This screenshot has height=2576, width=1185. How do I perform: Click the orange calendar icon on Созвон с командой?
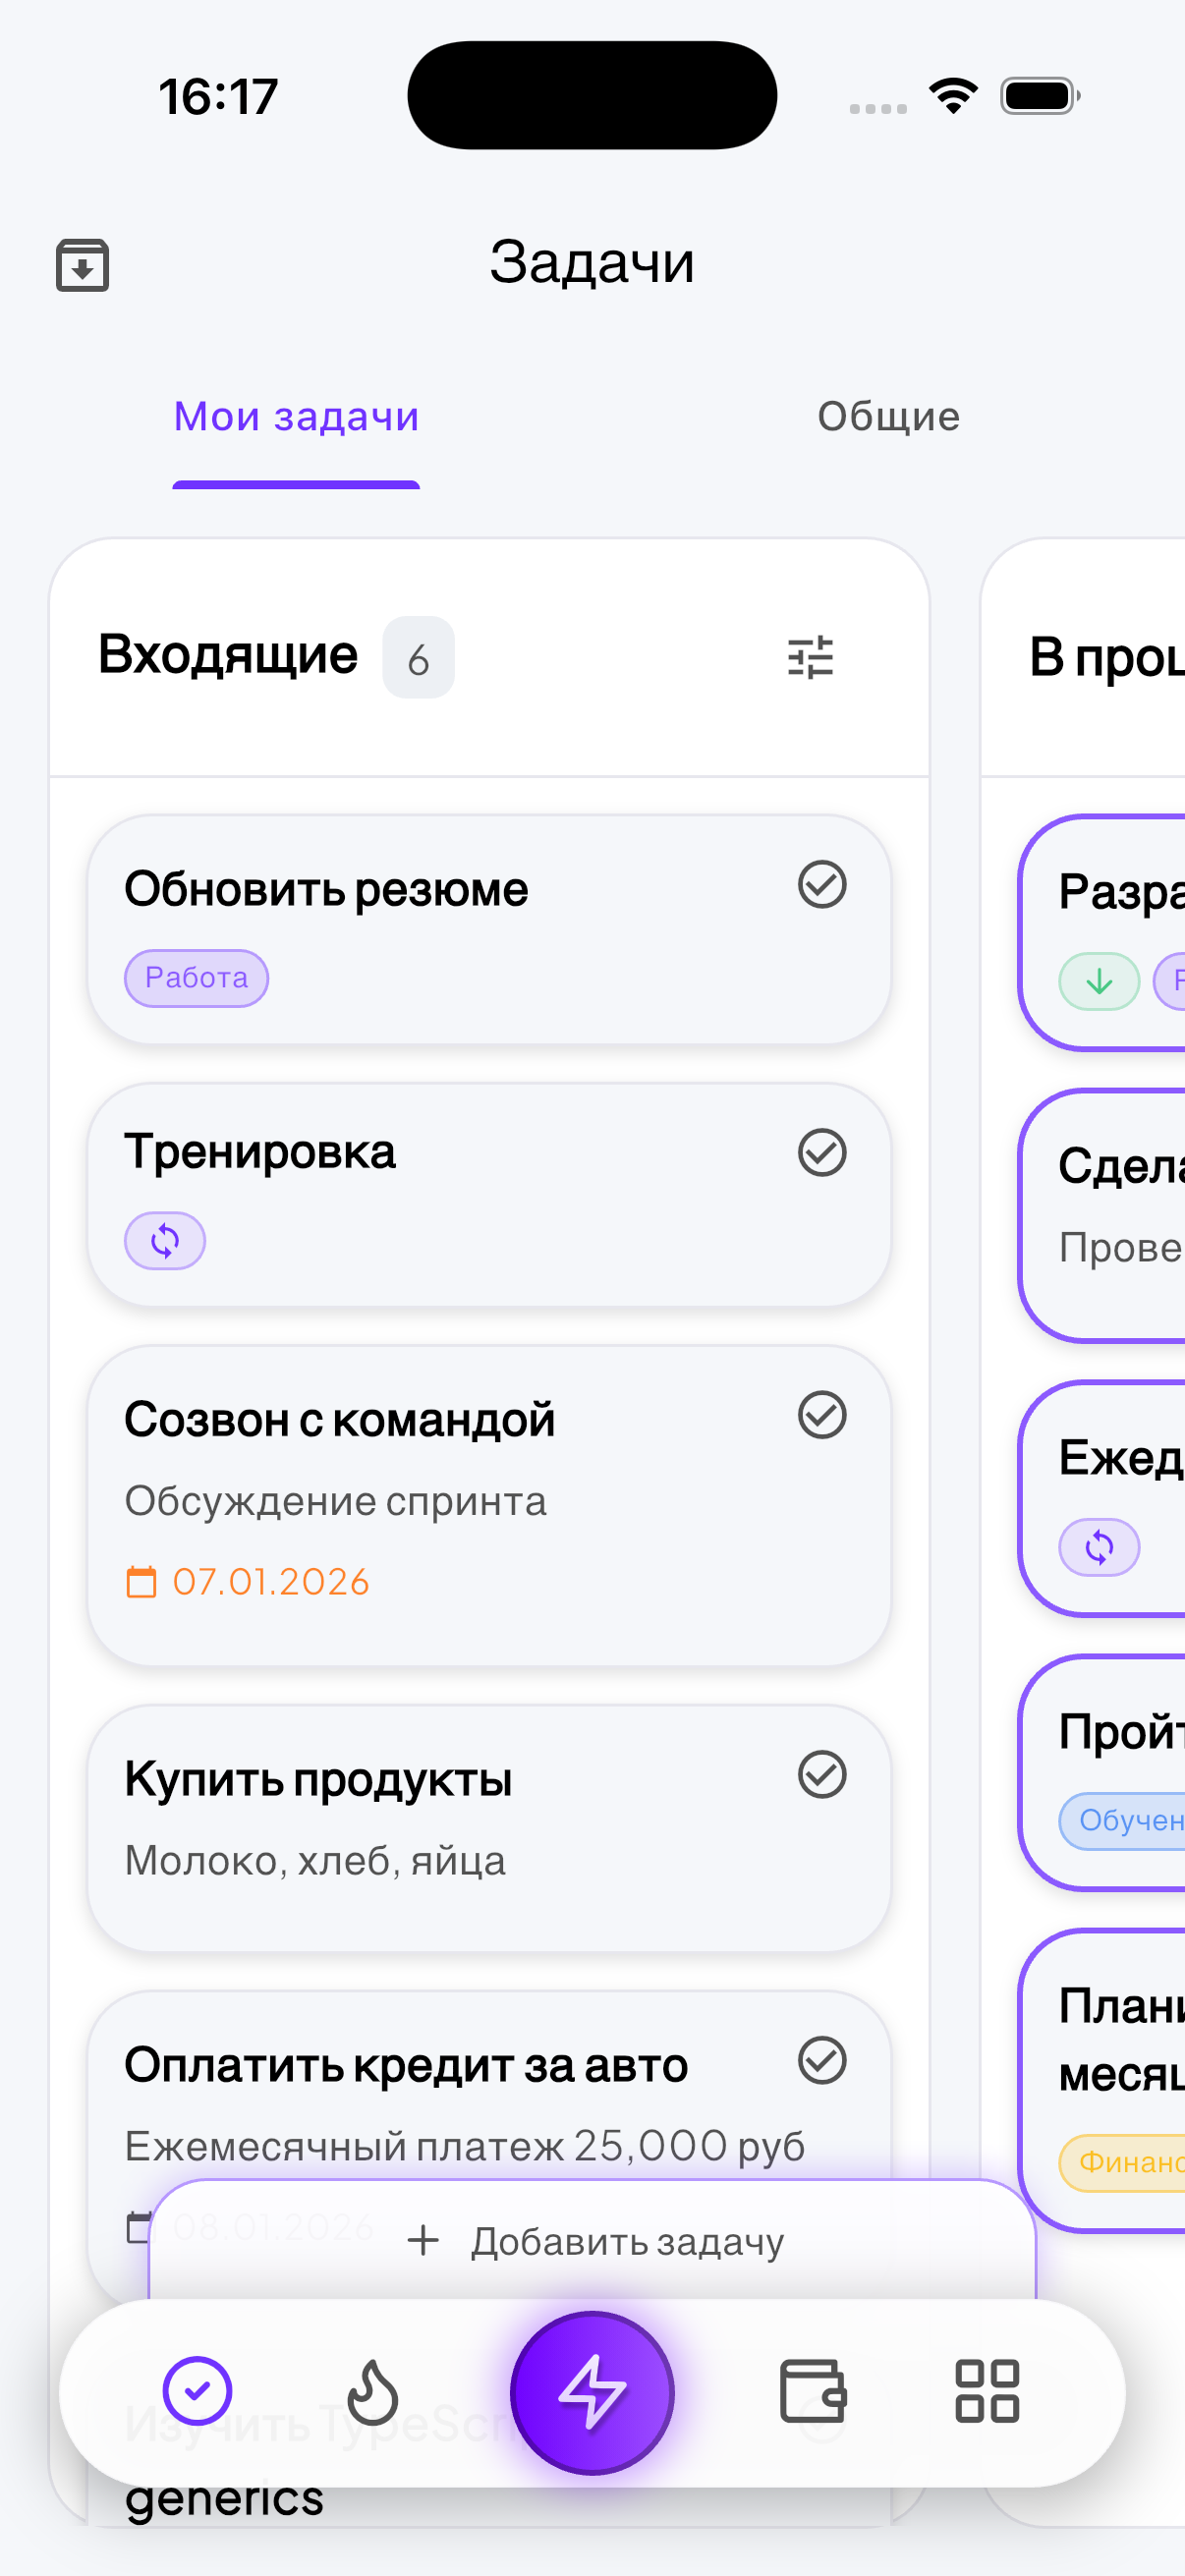[140, 1581]
